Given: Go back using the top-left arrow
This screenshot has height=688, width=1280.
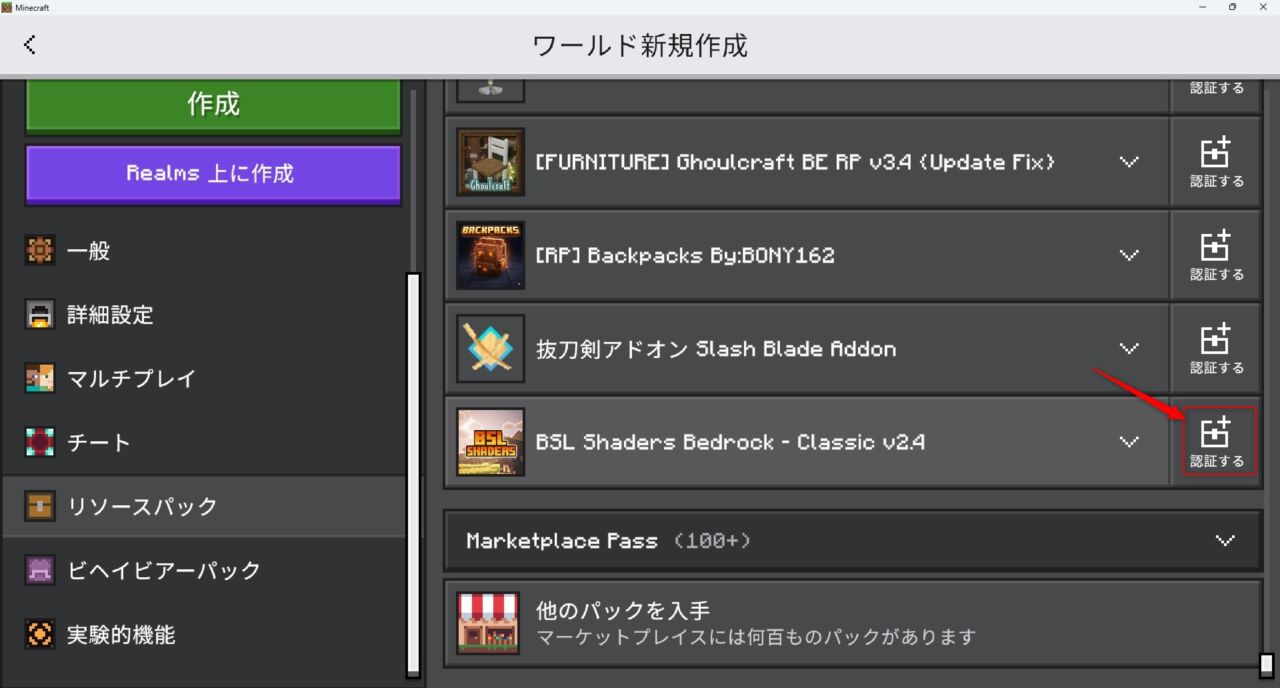Looking at the screenshot, I should point(30,44).
